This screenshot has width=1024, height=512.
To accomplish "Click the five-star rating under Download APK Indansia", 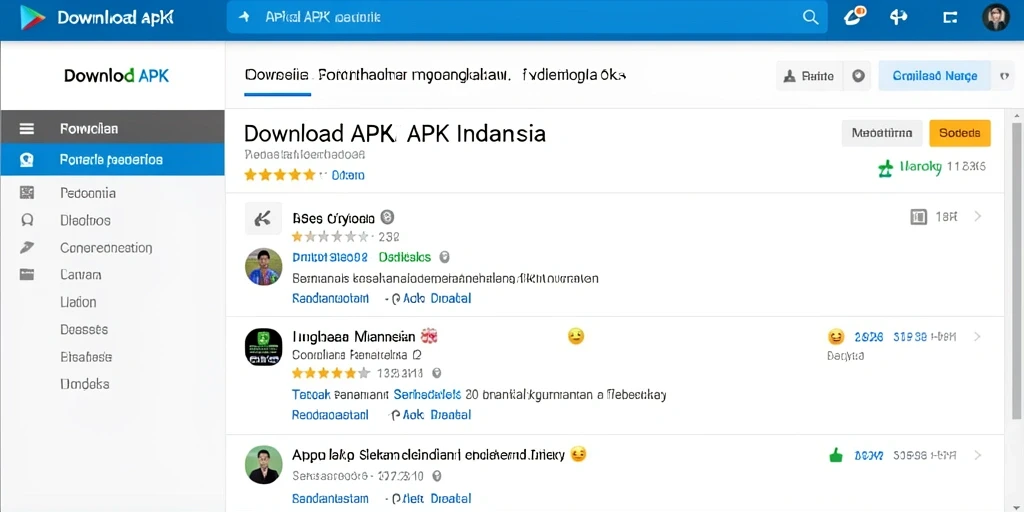I will tap(280, 174).
